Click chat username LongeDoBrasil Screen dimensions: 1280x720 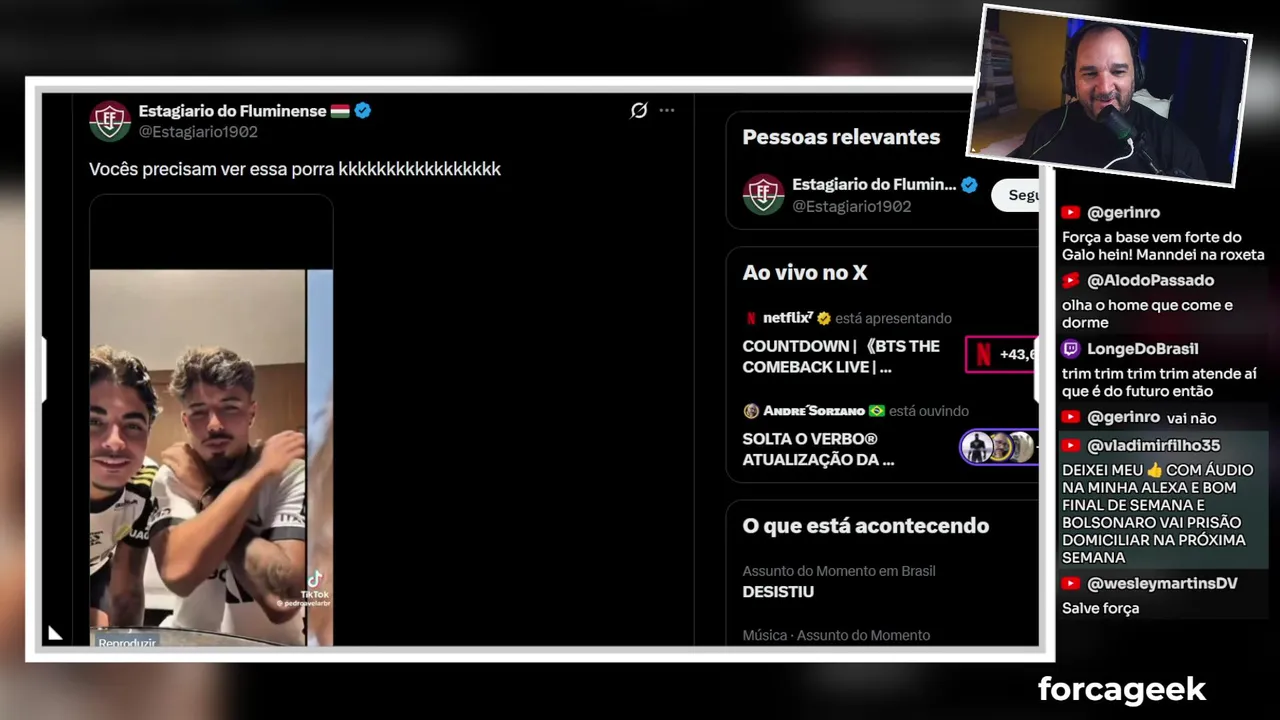coord(1142,349)
